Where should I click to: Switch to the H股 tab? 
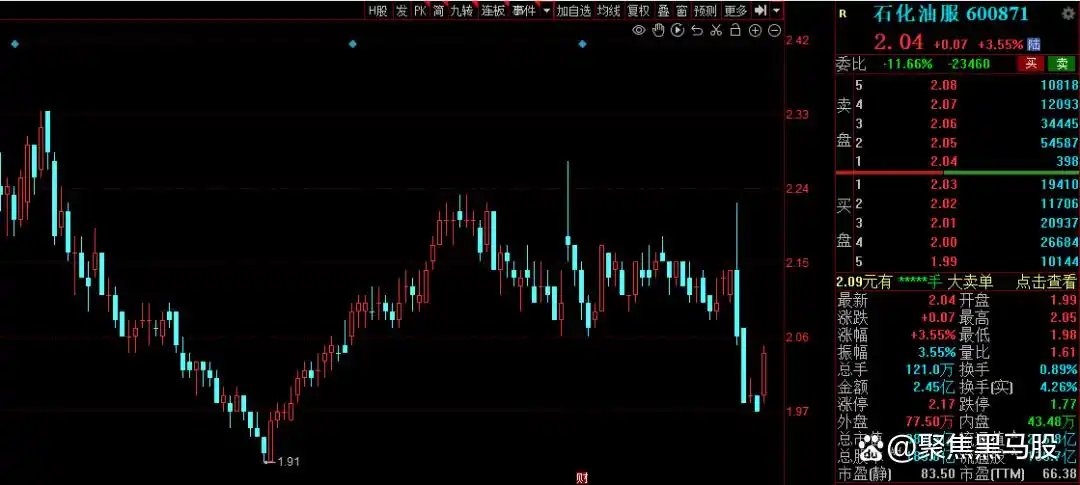tap(377, 10)
